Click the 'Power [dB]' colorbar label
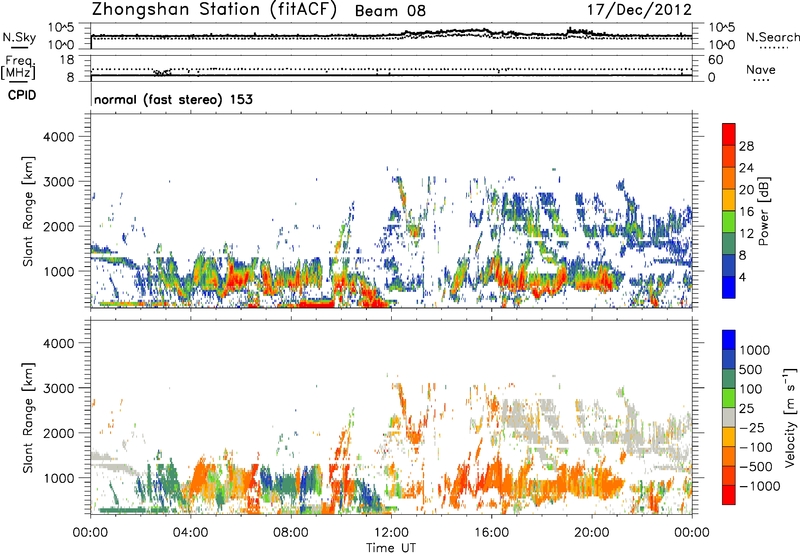 [763, 211]
